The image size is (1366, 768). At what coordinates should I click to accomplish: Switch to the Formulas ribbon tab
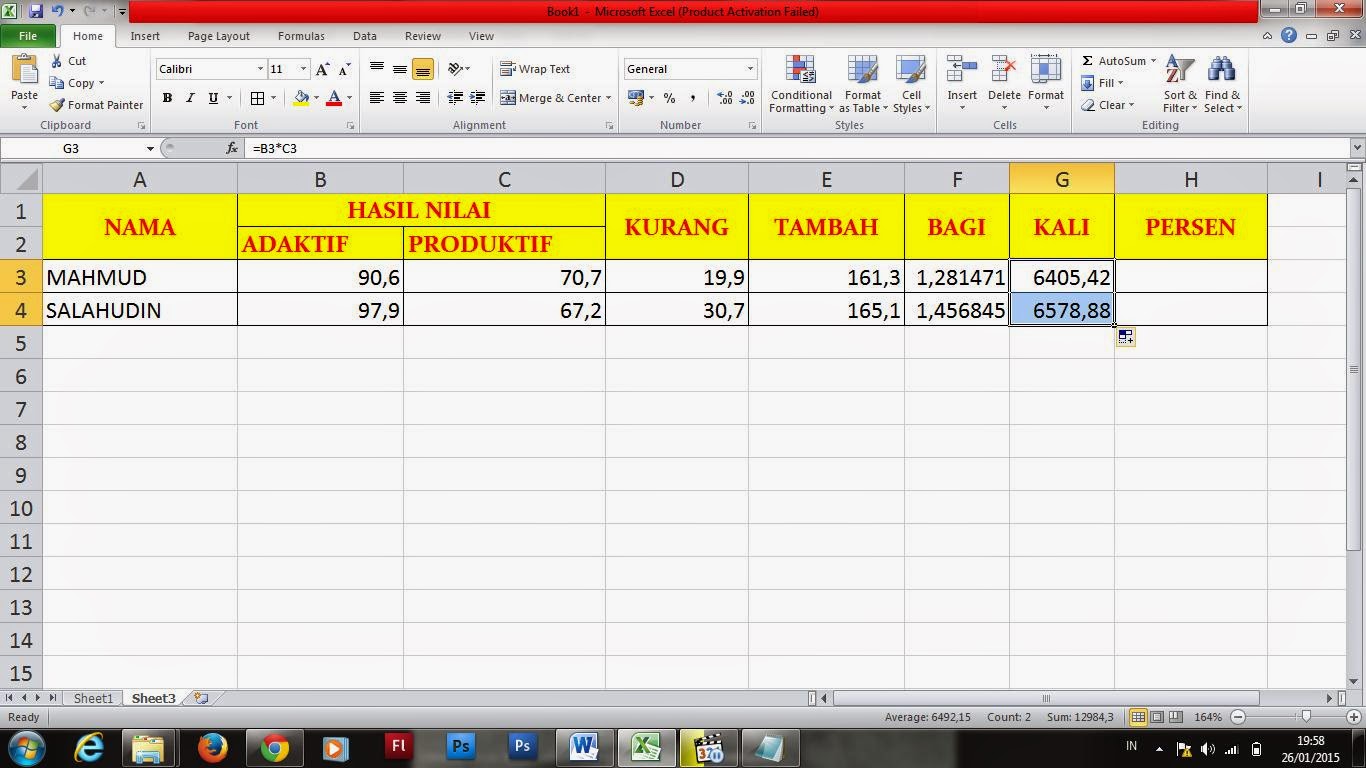coord(301,35)
